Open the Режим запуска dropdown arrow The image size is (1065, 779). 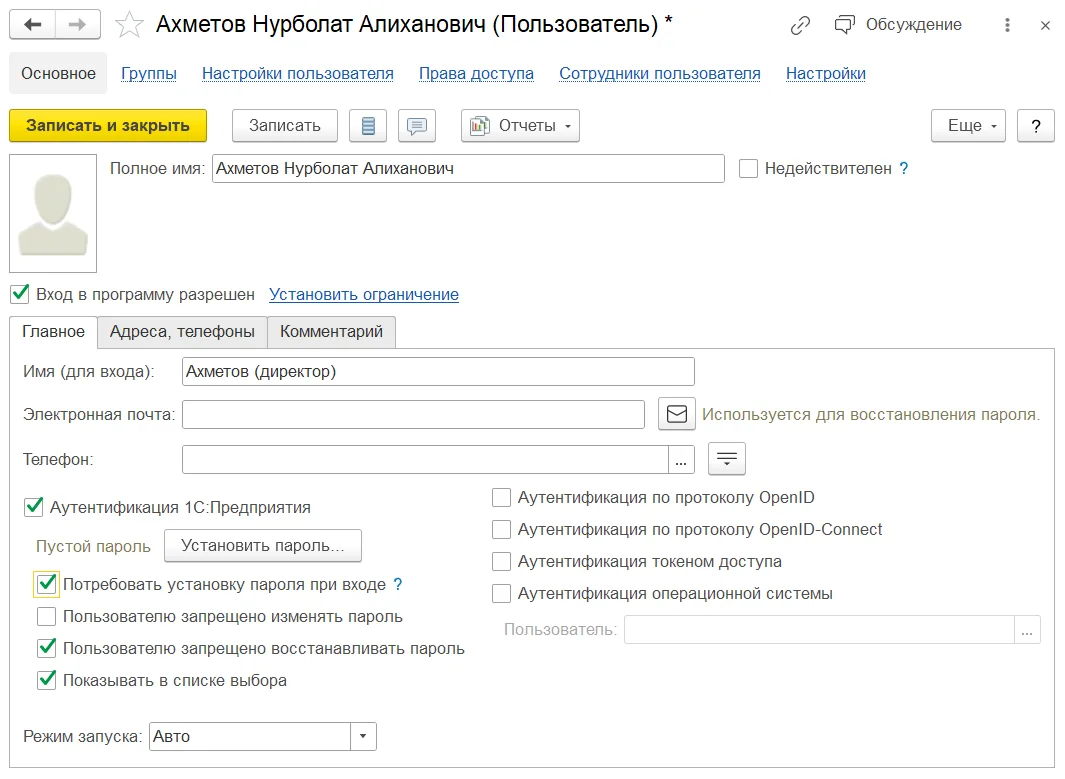coord(363,736)
